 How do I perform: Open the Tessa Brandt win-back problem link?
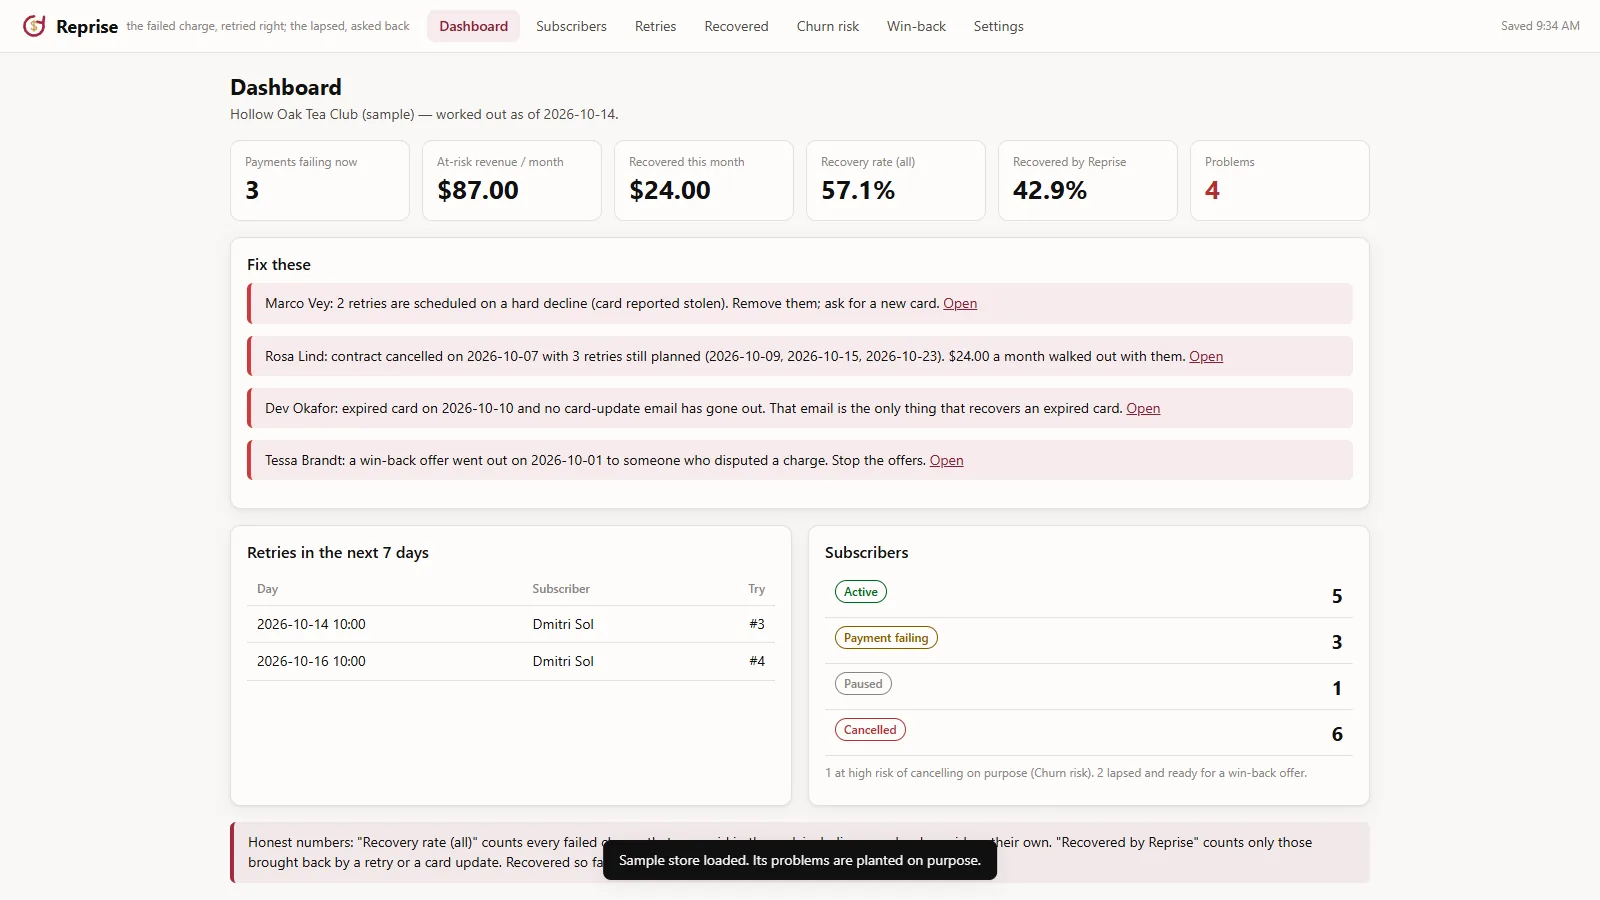946,460
